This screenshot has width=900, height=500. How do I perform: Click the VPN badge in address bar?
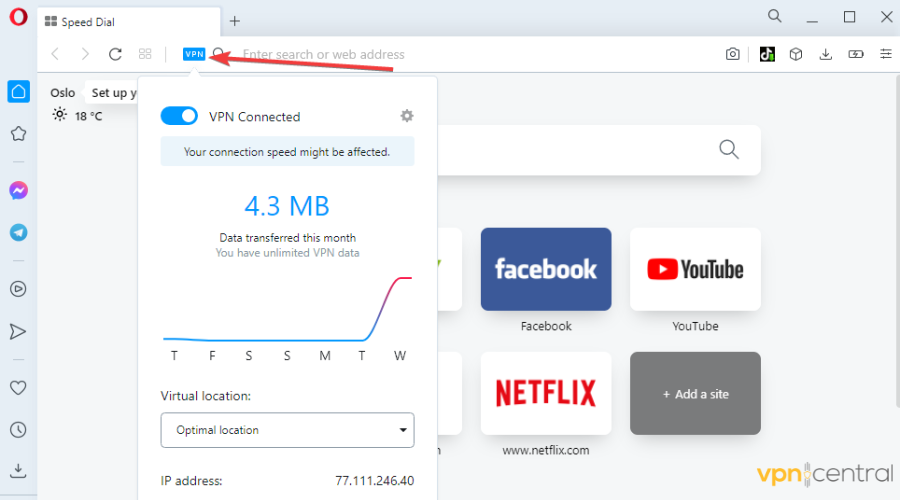pos(194,54)
